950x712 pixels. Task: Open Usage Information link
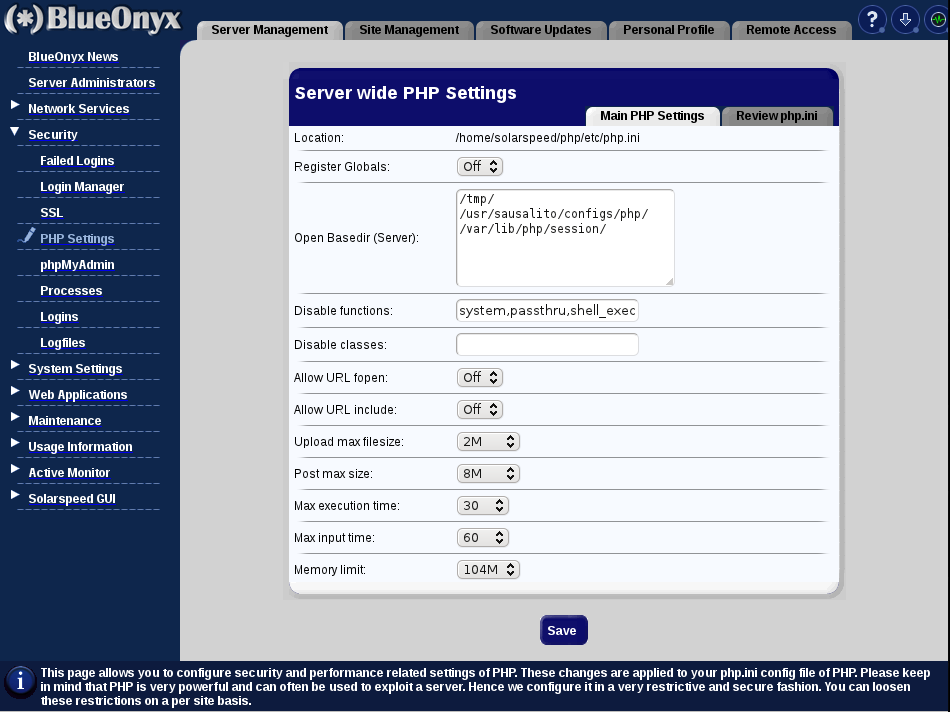coord(80,448)
